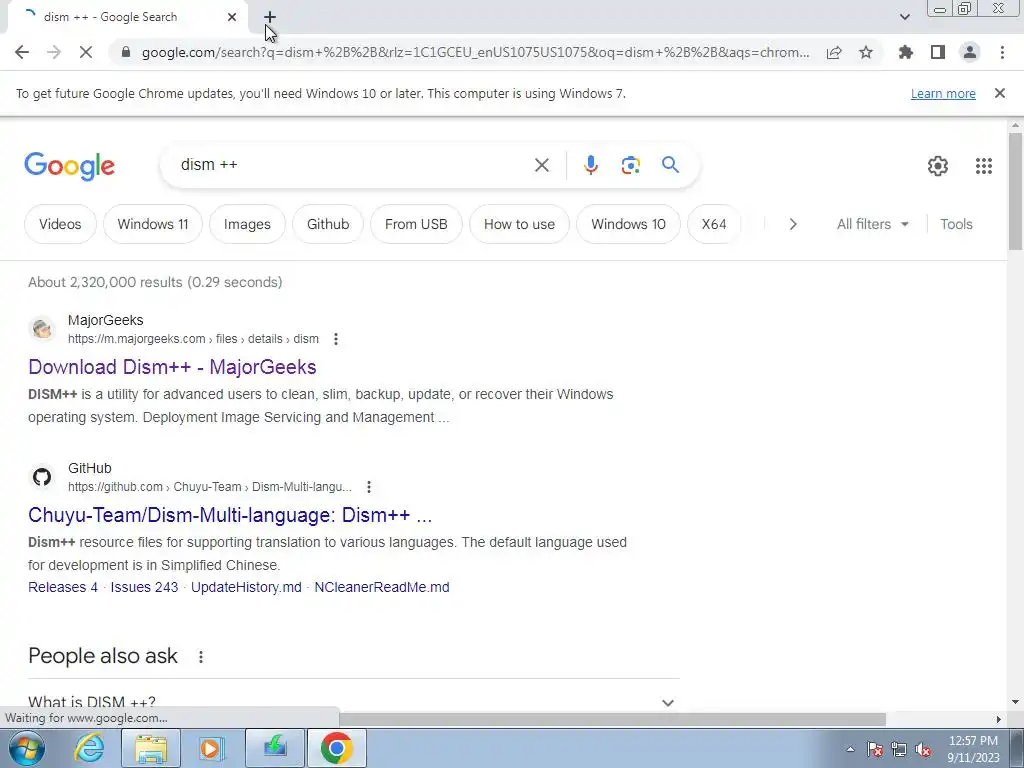Open UpdateHistory.md sublink
This screenshot has width=1024, height=768.
point(246,587)
